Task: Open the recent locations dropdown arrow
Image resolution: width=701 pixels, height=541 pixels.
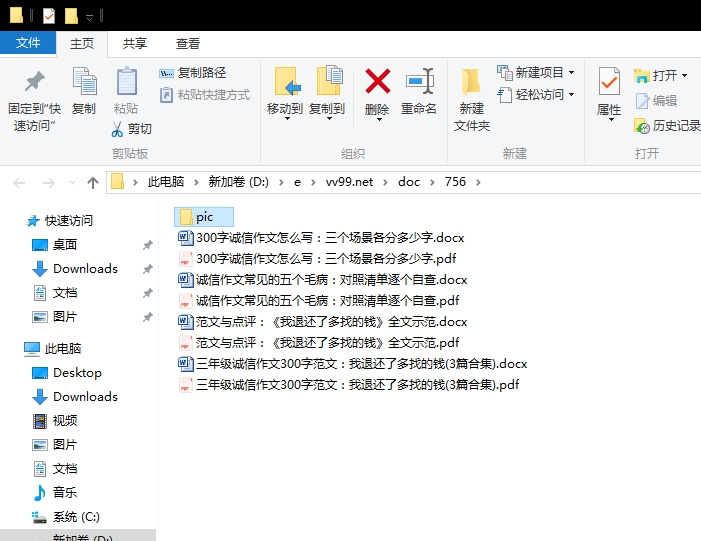Action: click(72, 182)
